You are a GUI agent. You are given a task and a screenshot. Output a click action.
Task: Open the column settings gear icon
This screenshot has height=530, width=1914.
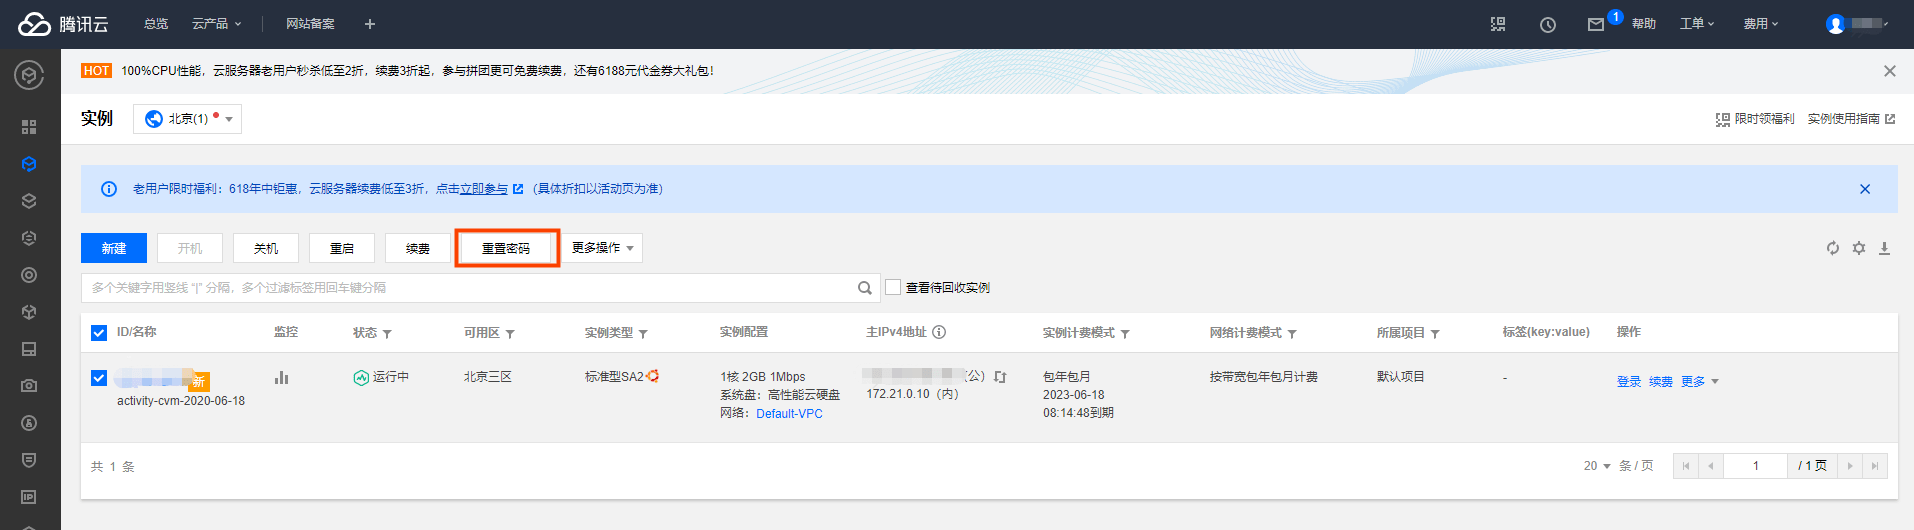1858,248
